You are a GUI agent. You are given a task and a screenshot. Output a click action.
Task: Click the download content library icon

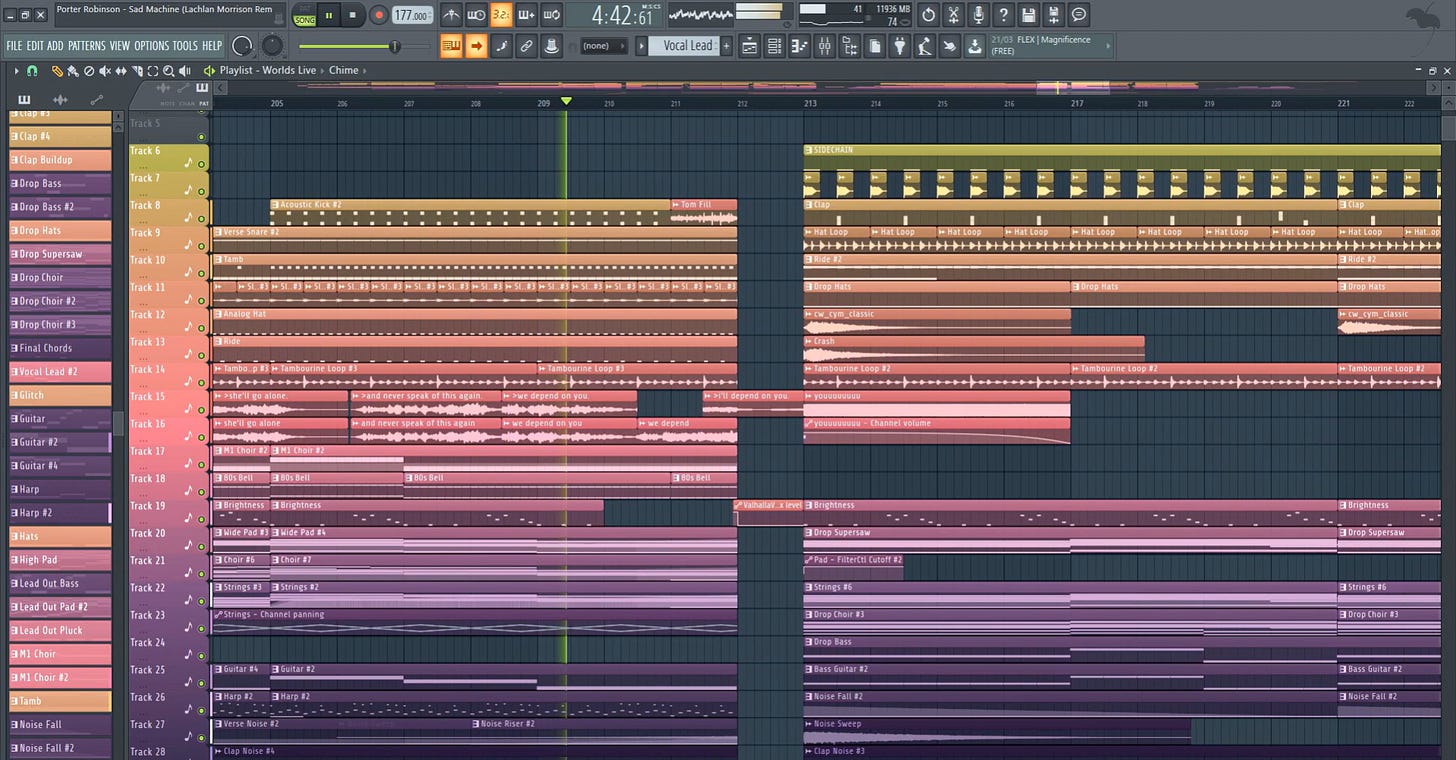[973, 46]
